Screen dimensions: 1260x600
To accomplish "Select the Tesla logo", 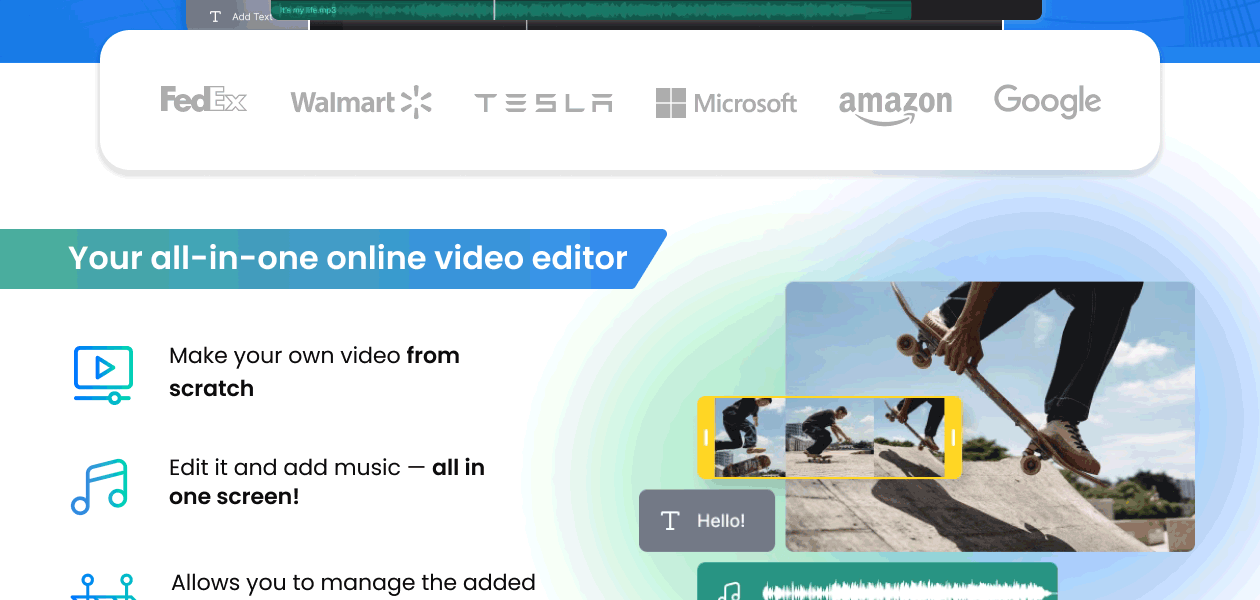I will coord(543,102).
